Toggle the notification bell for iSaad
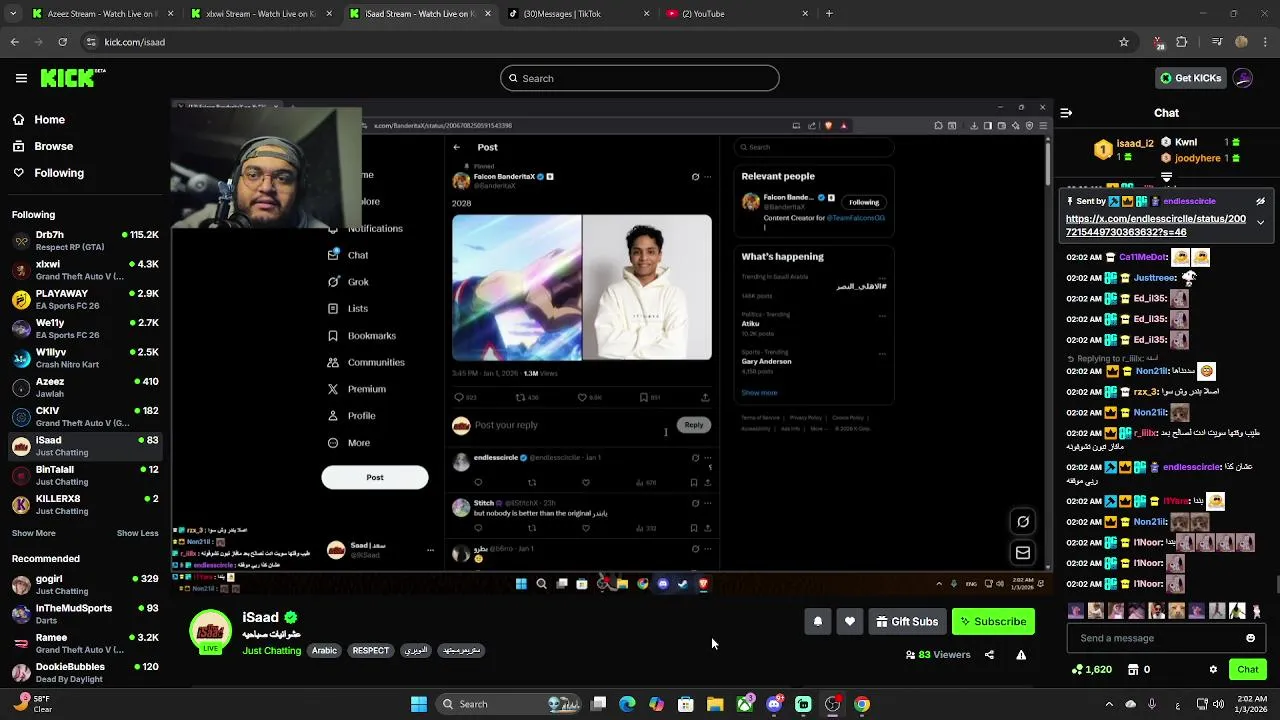The image size is (1280, 720). click(x=817, y=621)
